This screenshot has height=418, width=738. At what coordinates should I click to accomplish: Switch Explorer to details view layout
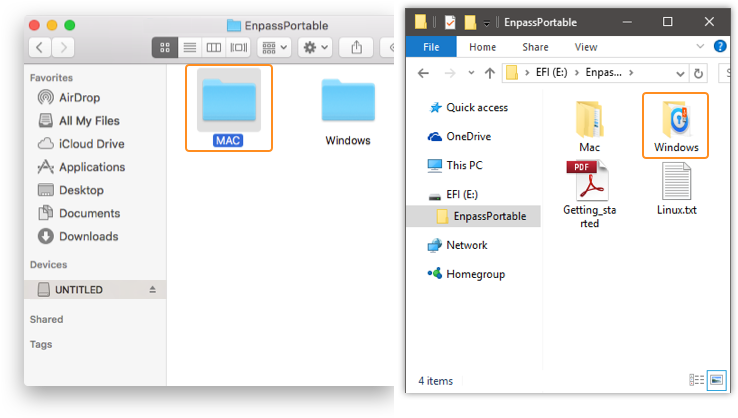(x=696, y=380)
